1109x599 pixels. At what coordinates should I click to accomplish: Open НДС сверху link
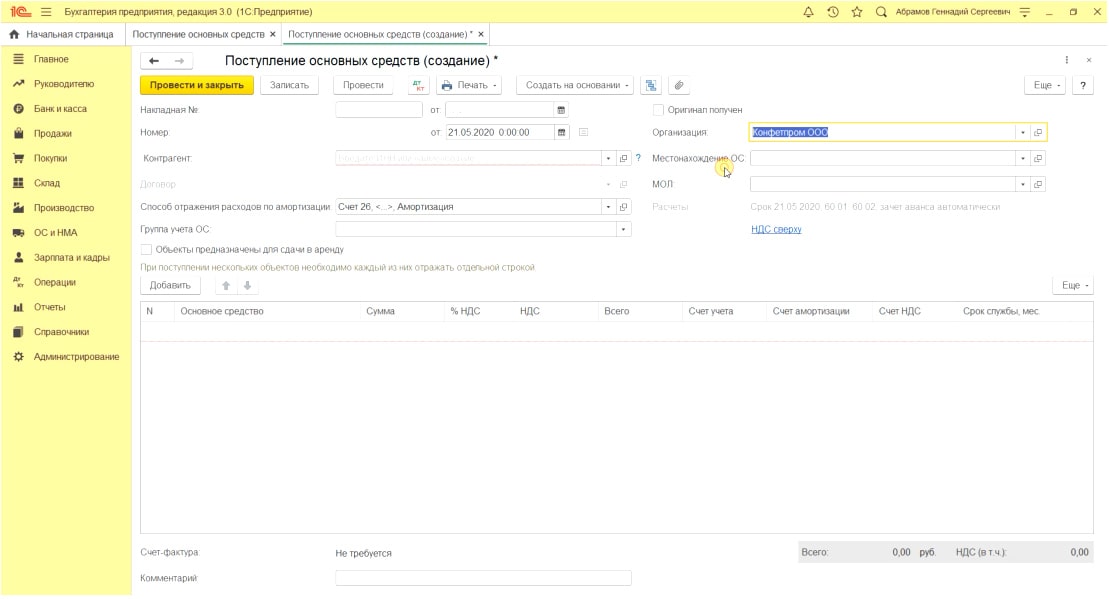coord(776,230)
